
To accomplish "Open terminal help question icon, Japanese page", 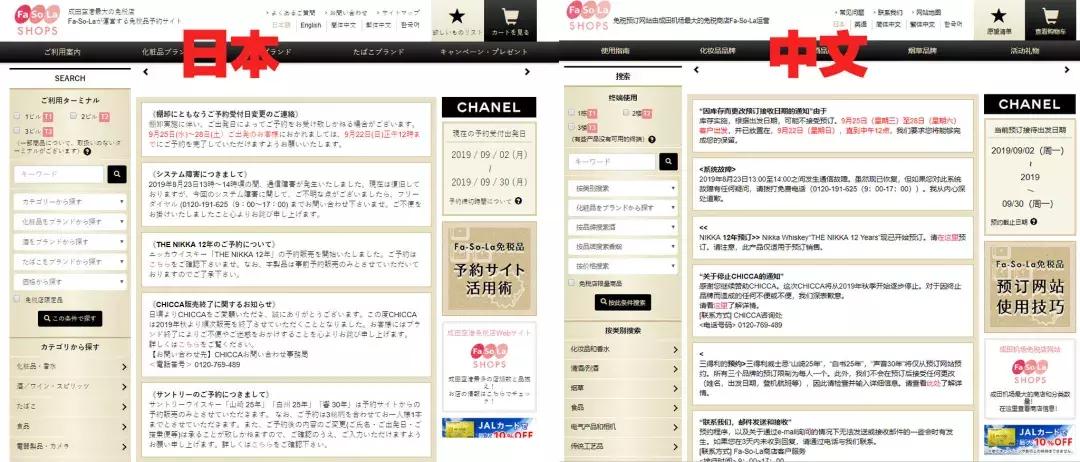I will click(87, 151).
